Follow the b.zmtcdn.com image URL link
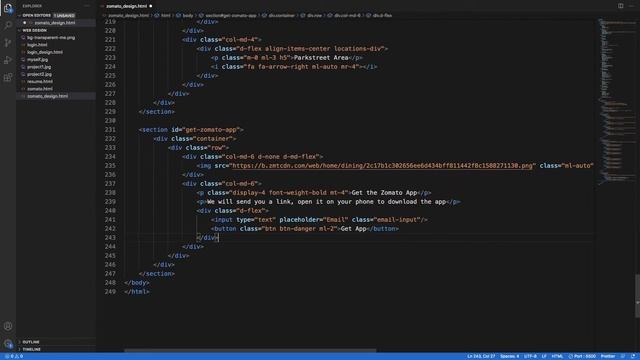Image resolution: width=640 pixels, height=360 pixels. [x=382, y=166]
